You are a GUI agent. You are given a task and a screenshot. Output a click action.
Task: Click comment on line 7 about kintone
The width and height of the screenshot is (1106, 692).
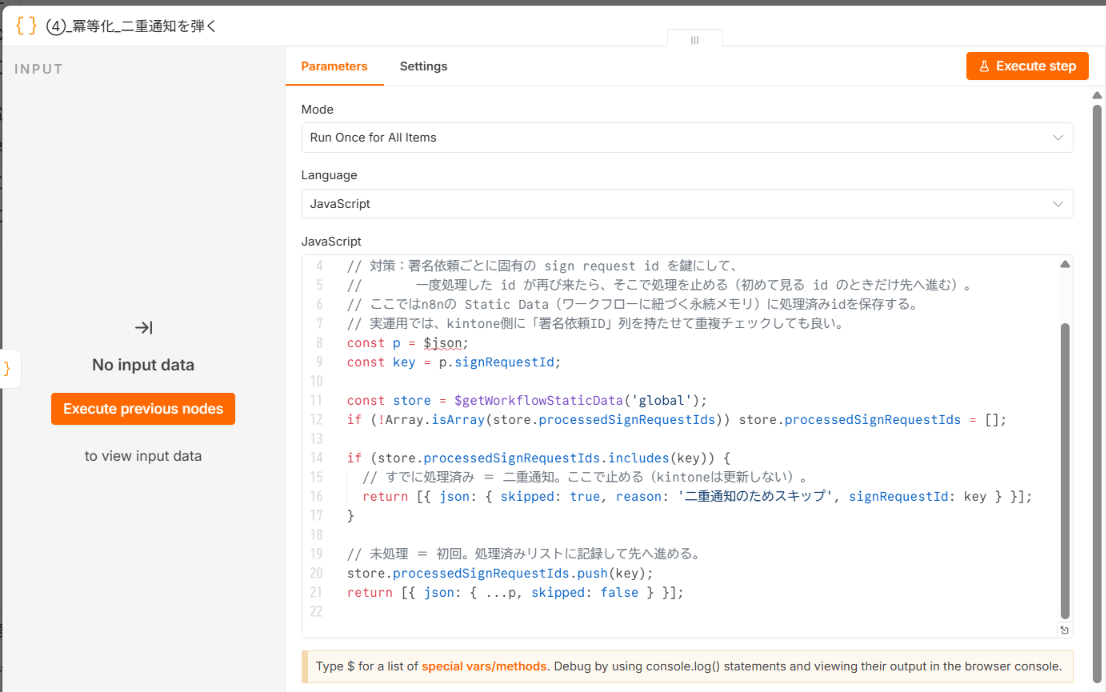pos(596,324)
